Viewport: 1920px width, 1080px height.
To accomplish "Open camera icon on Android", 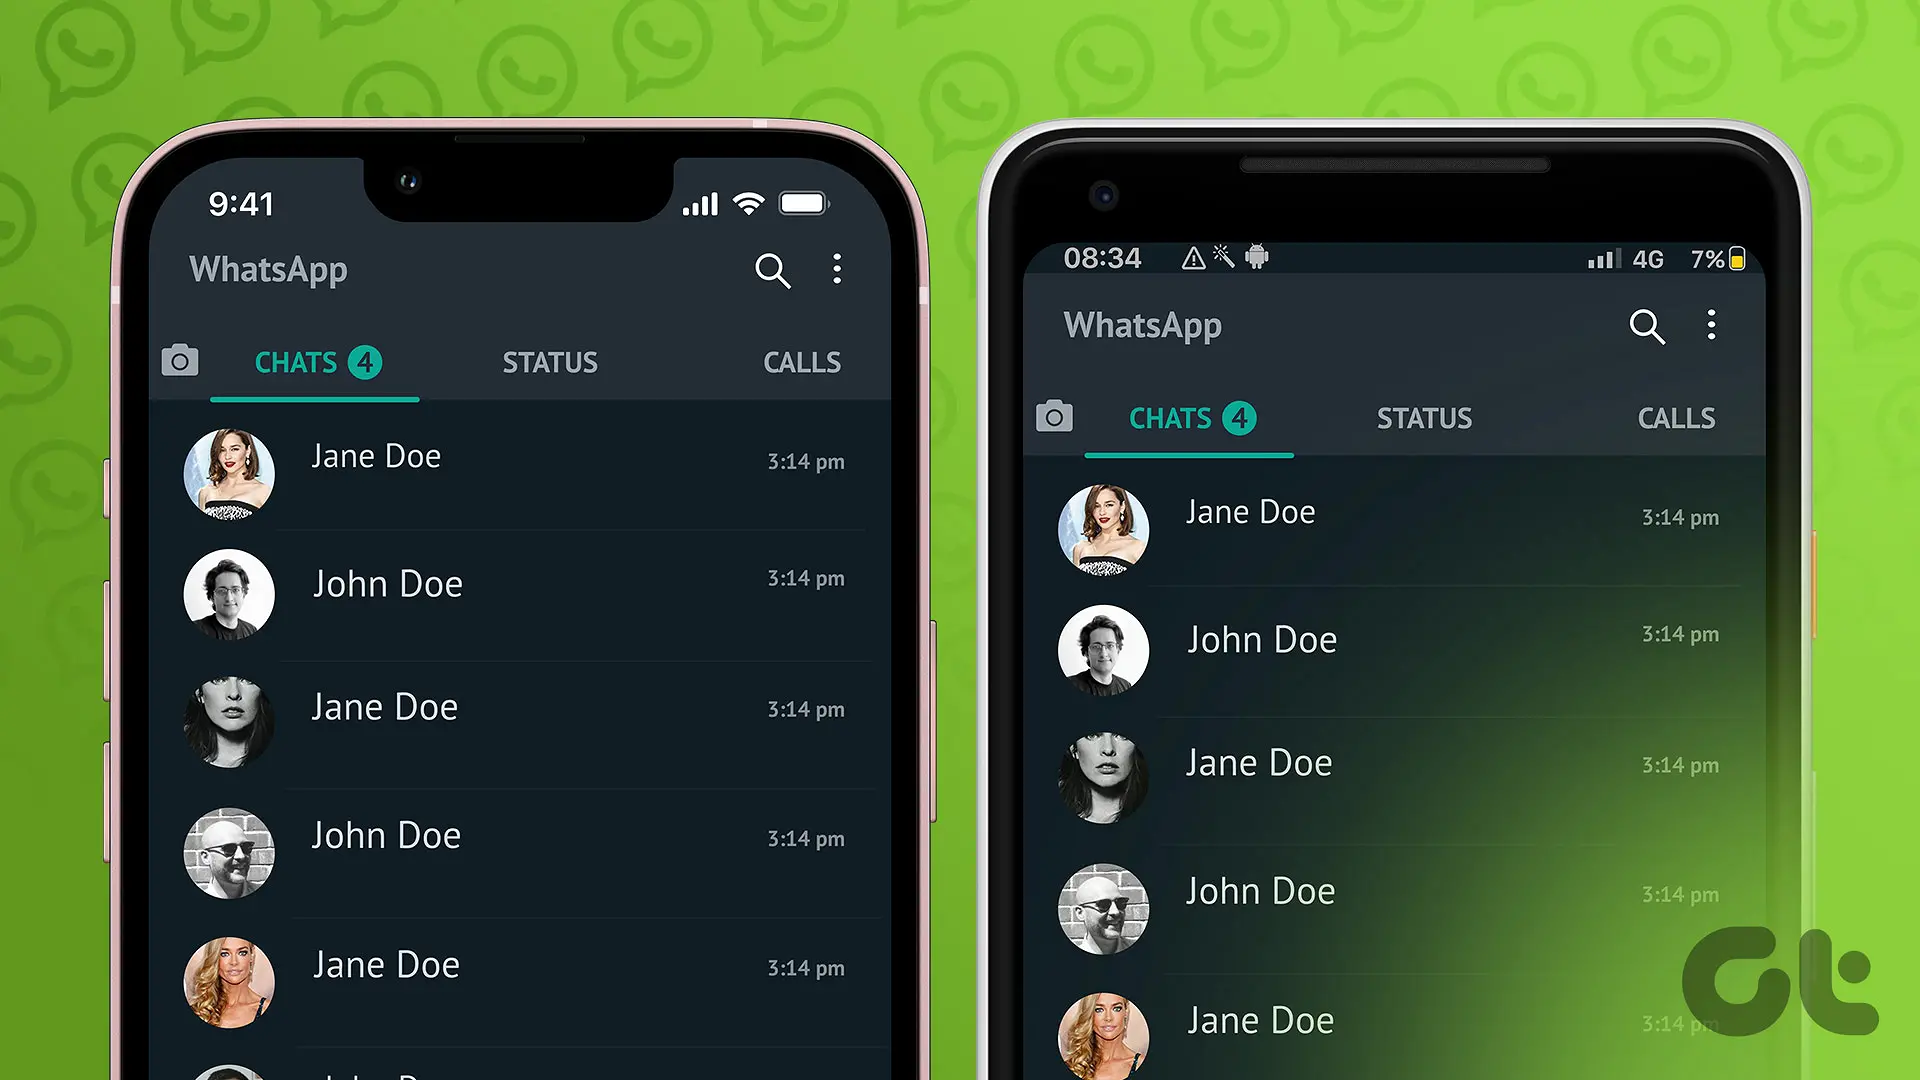I will point(1056,418).
